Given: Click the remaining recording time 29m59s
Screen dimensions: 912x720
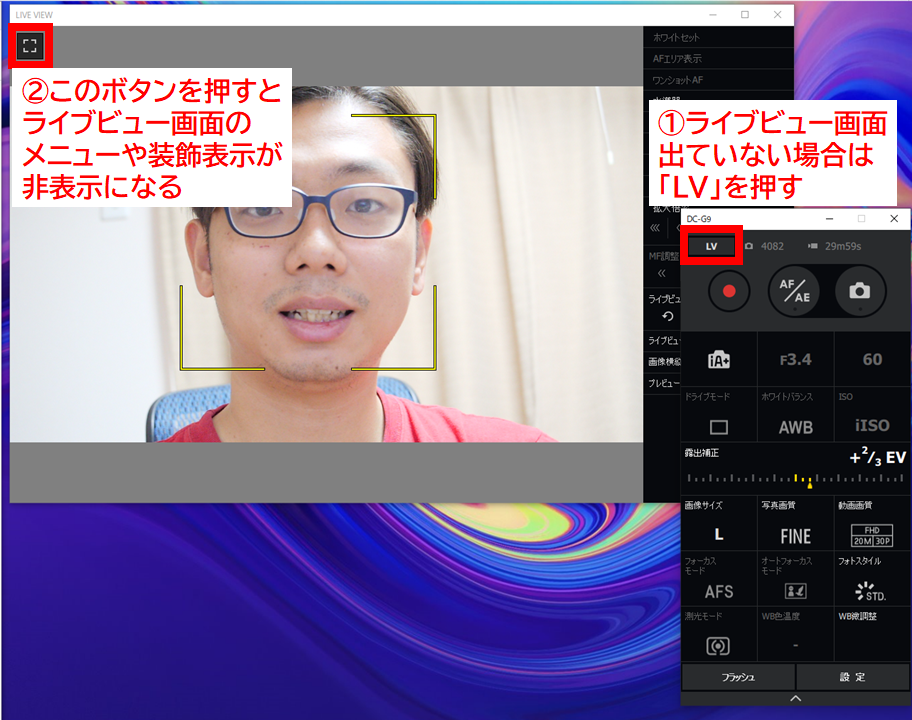Looking at the screenshot, I should pyautogui.click(x=843, y=246).
